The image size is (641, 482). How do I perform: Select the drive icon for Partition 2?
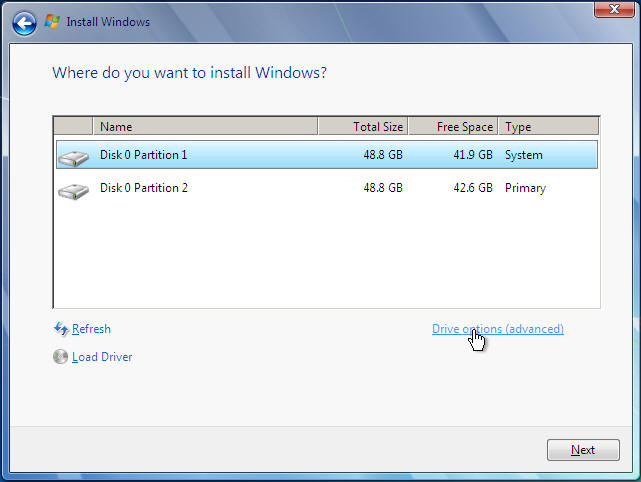[x=72, y=188]
